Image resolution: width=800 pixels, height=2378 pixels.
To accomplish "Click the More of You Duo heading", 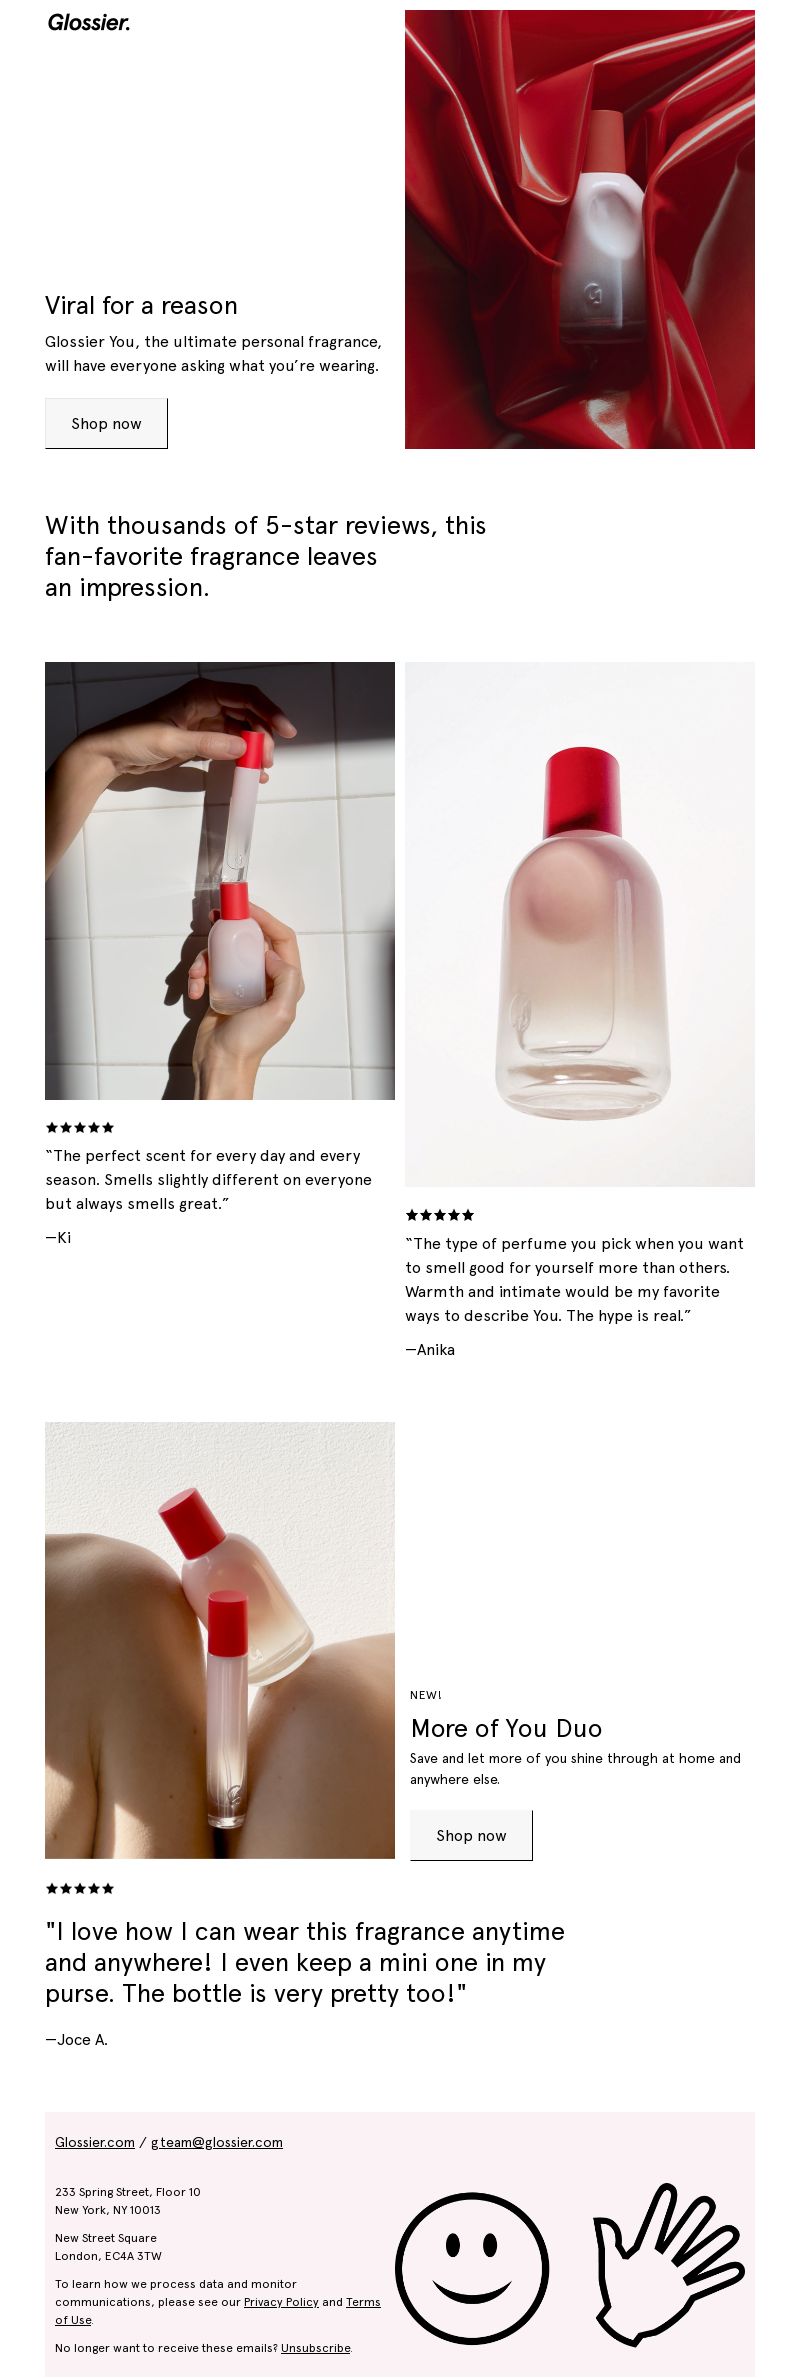I will click(x=506, y=1728).
